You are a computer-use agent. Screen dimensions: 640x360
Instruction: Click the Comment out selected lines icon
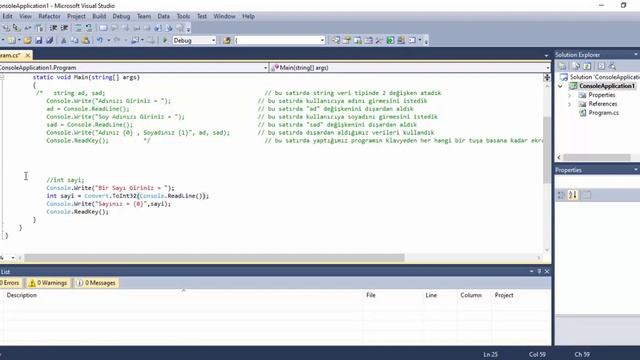click(78, 28)
